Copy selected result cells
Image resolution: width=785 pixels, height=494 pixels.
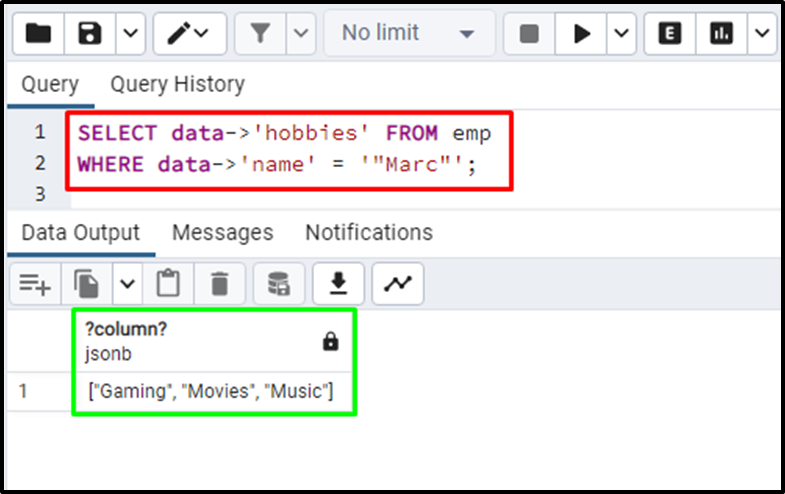pos(87,284)
